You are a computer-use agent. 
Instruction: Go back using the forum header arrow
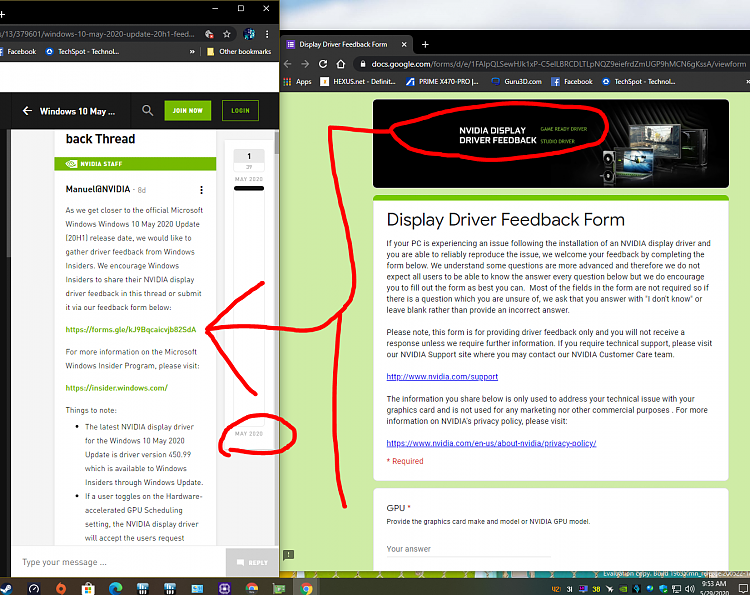[27, 111]
